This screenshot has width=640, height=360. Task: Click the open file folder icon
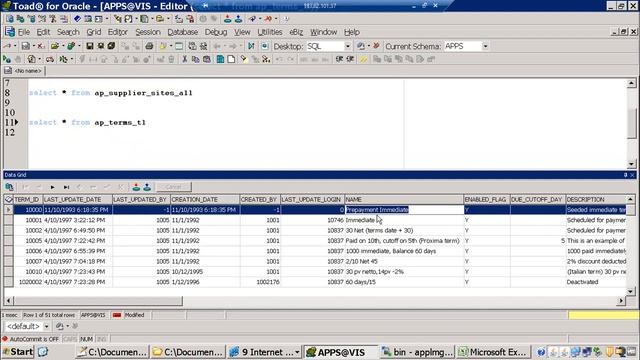tap(55, 46)
